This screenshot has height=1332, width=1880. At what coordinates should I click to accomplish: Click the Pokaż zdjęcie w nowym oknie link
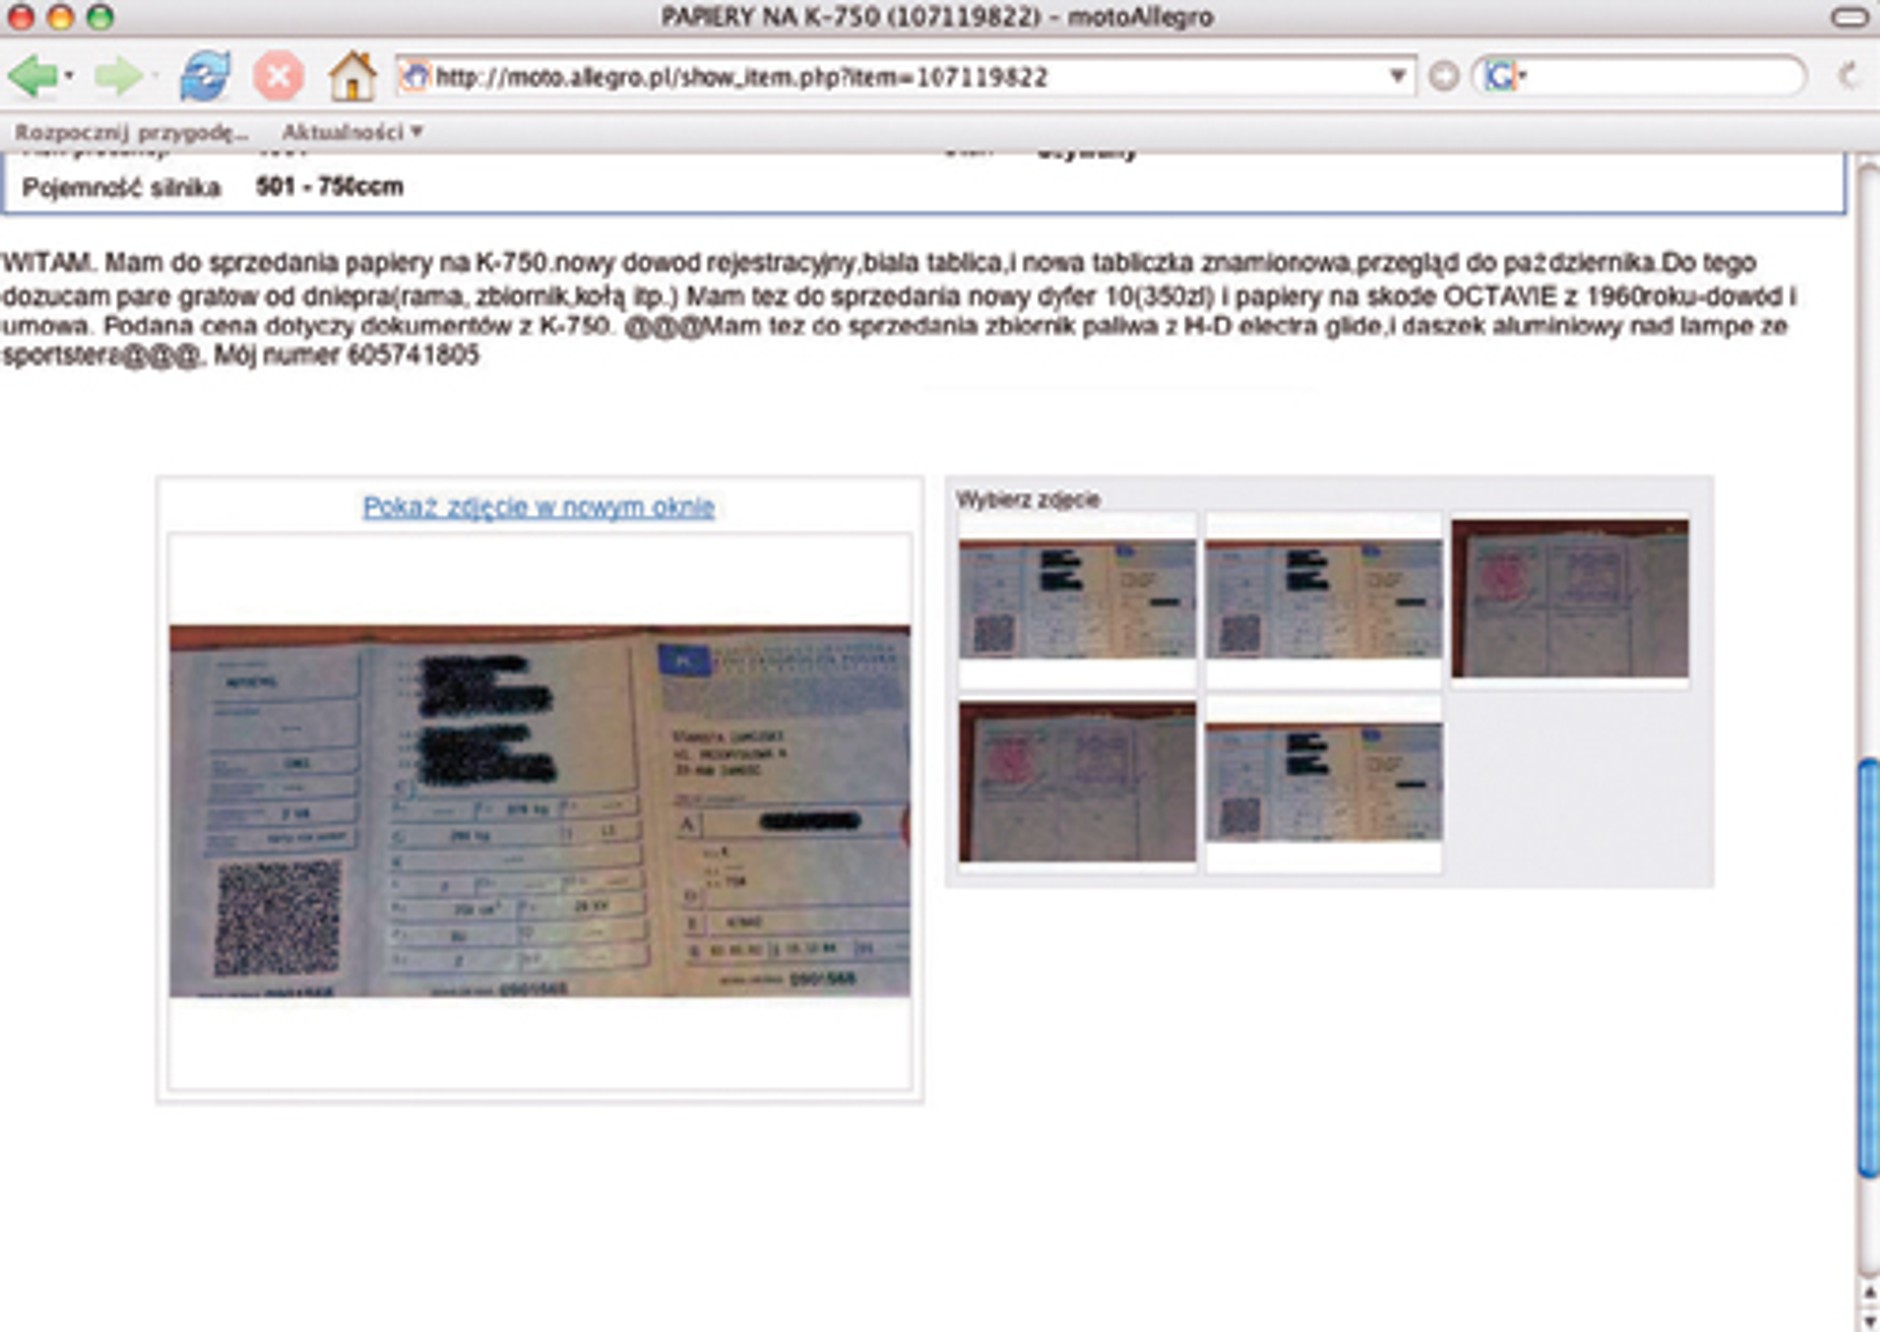[x=538, y=507]
